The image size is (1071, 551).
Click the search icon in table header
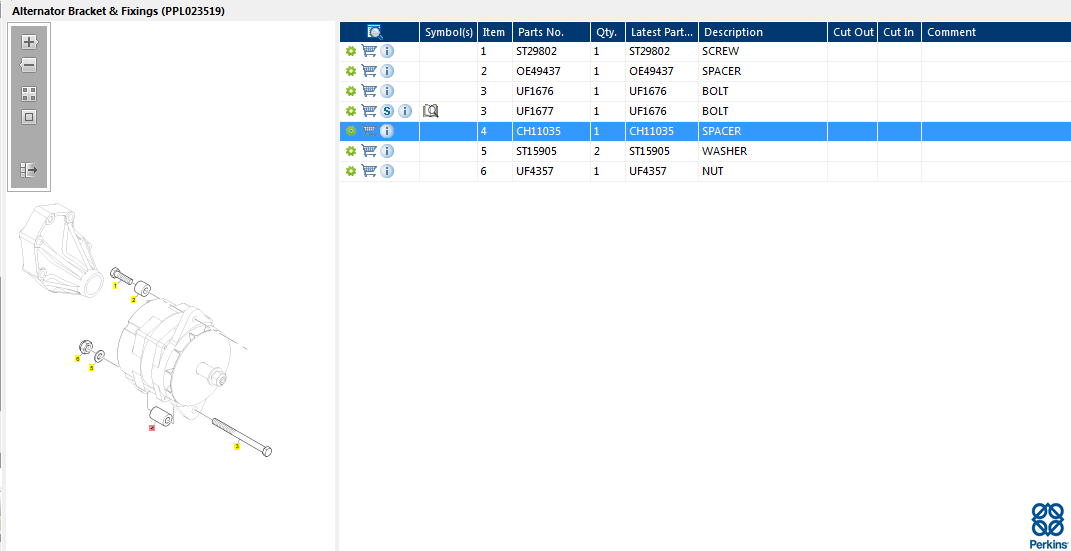[375, 32]
